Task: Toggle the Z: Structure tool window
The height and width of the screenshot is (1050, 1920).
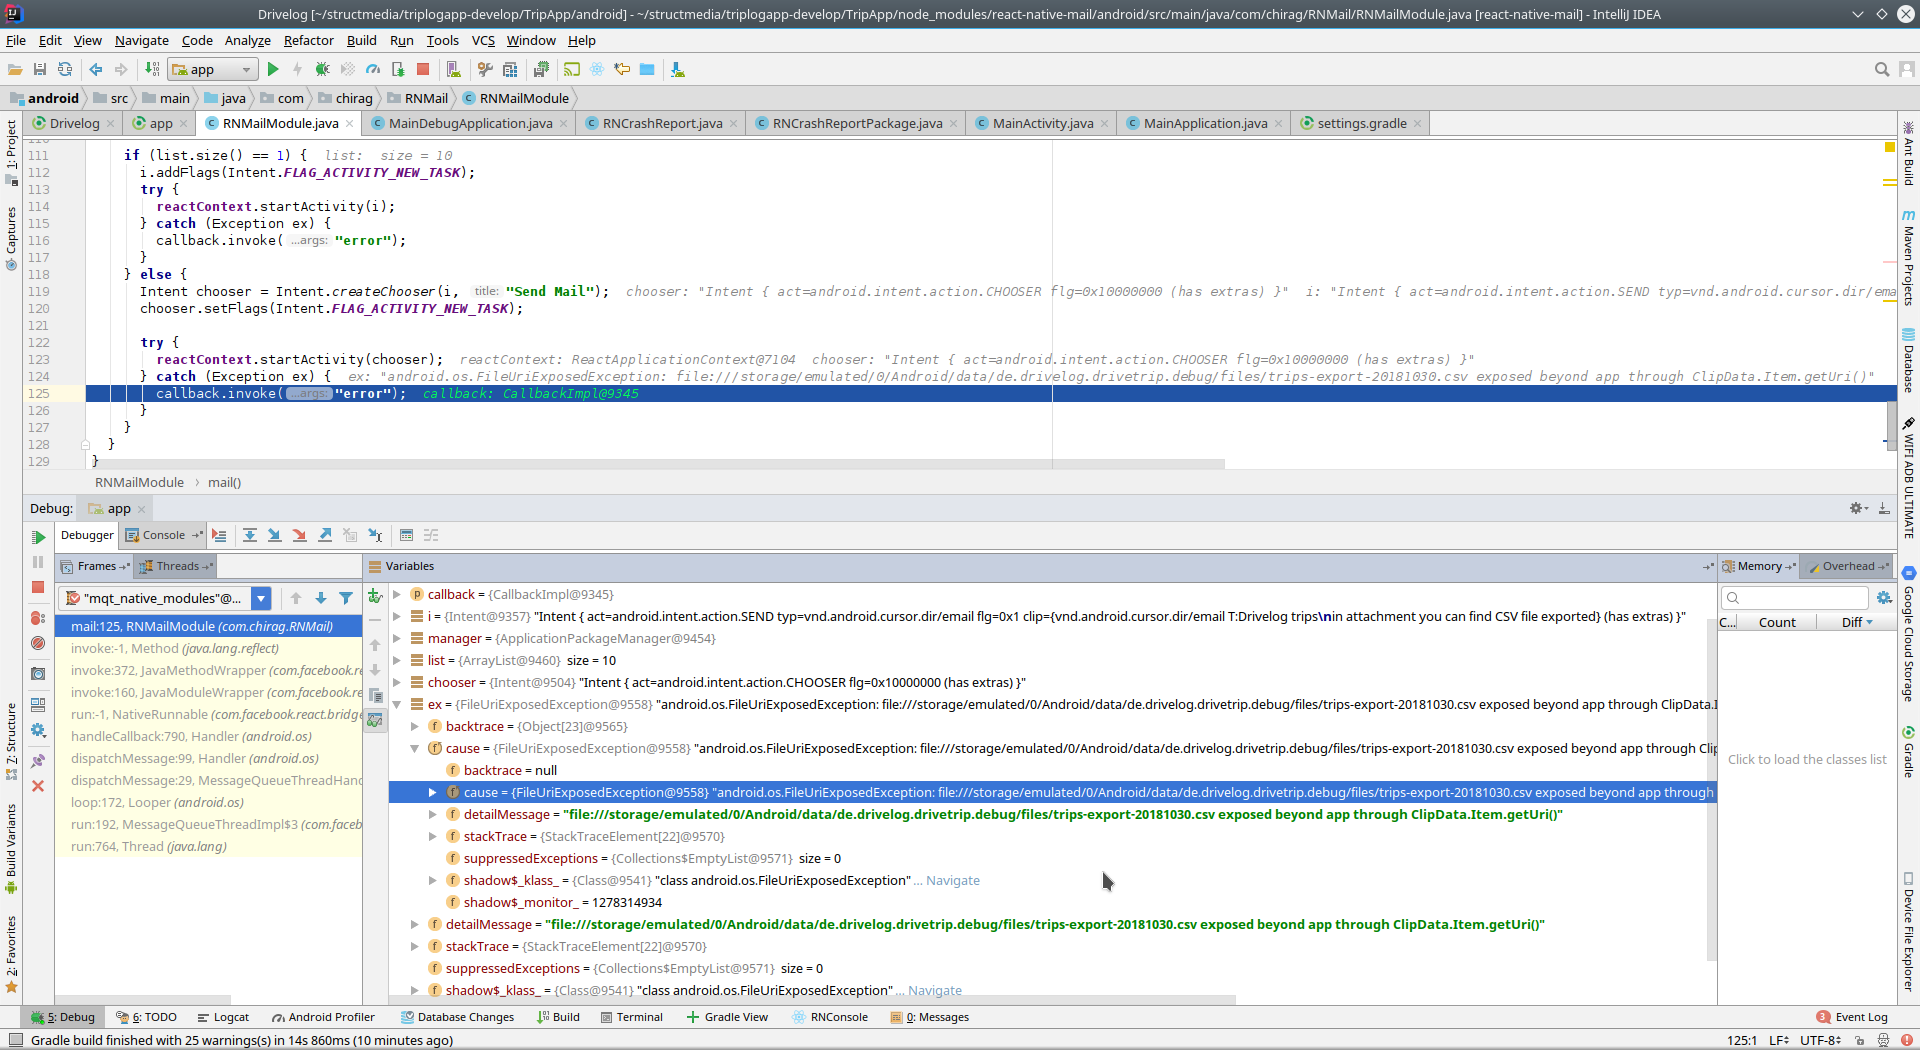Action: pyautogui.click(x=11, y=742)
